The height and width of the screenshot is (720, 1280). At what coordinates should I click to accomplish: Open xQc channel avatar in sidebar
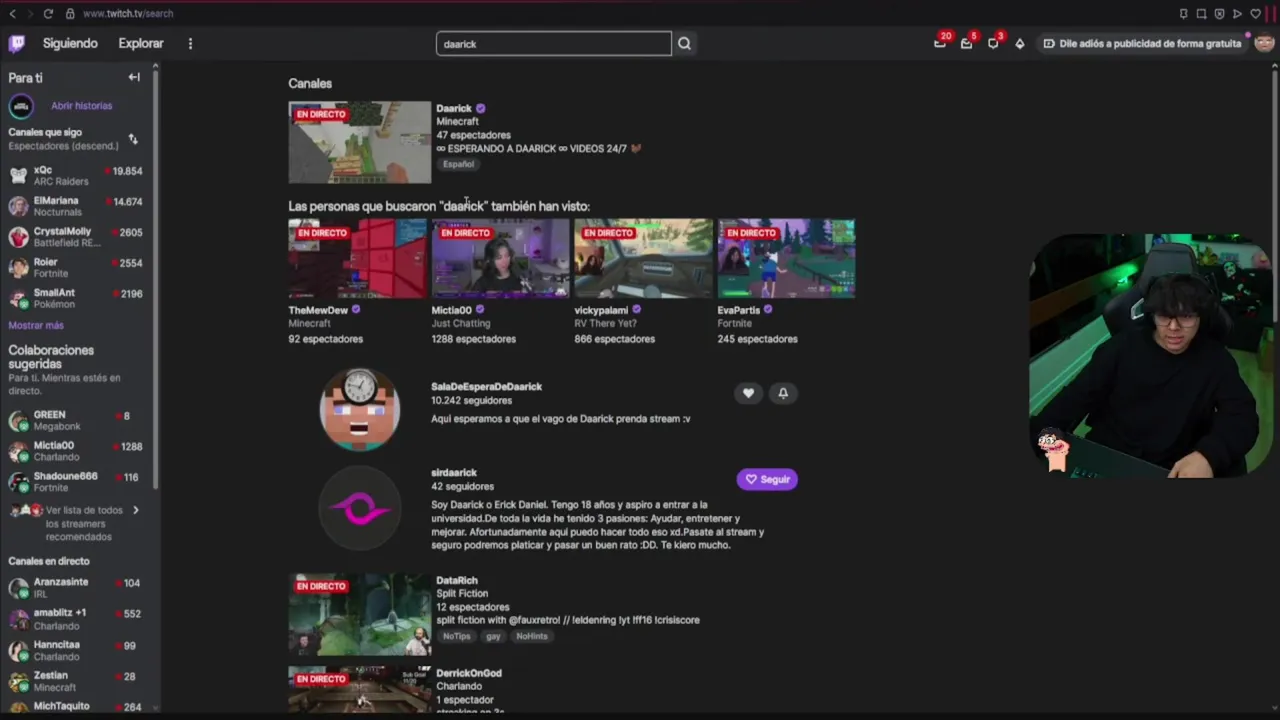(x=18, y=176)
